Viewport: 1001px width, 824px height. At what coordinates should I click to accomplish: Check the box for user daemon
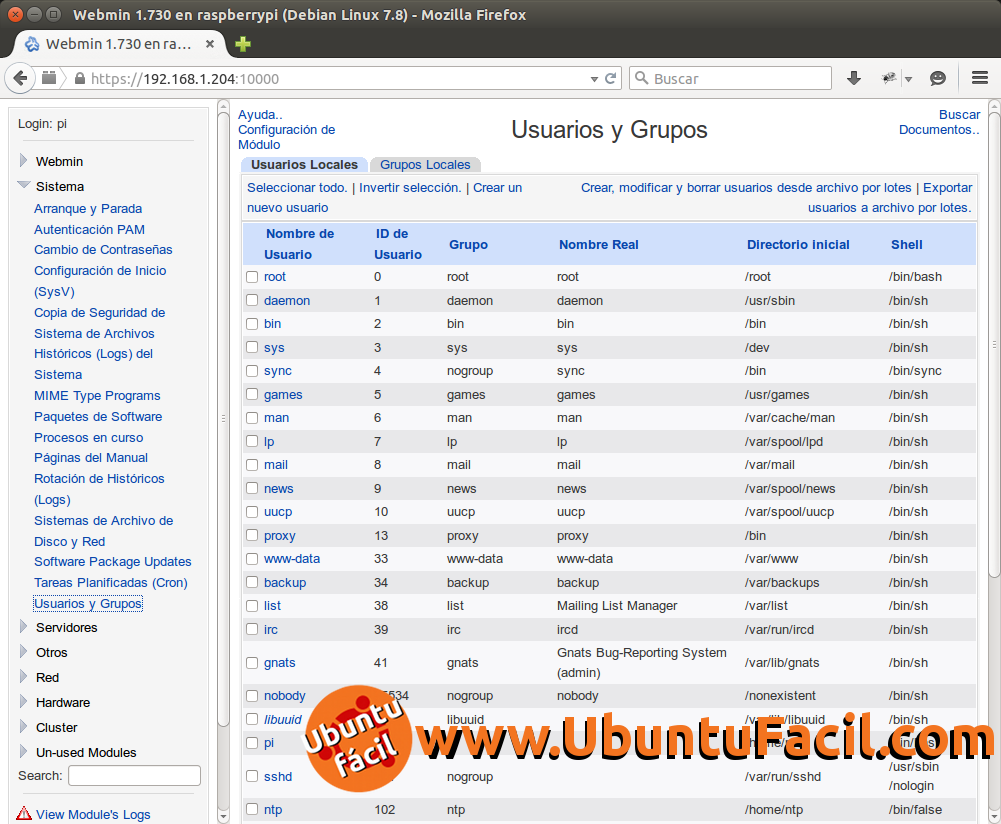pyautogui.click(x=252, y=301)
